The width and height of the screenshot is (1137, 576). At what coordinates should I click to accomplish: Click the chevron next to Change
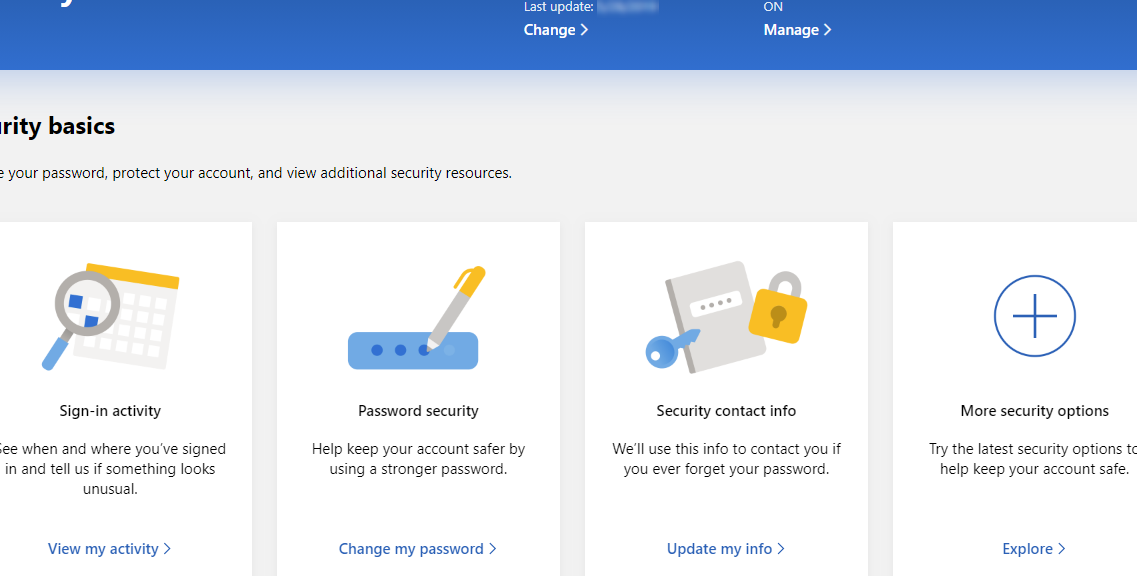click(584, 30)
